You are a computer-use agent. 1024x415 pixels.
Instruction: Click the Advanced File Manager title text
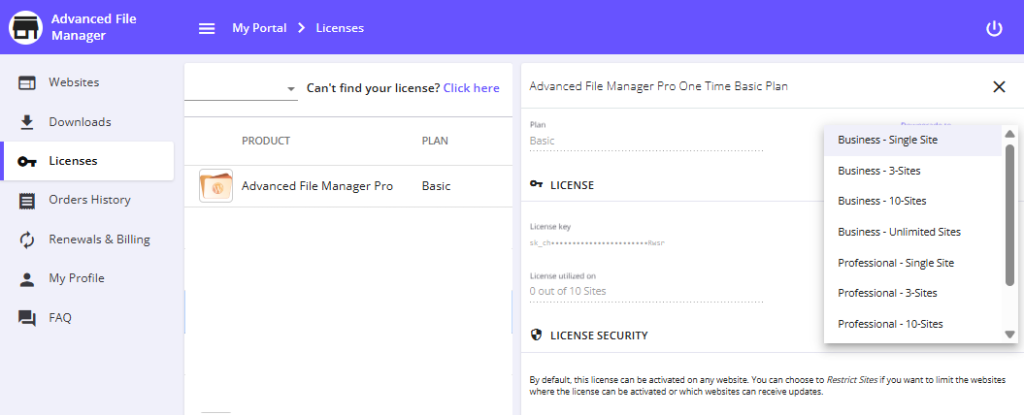(x=94, y=27)
